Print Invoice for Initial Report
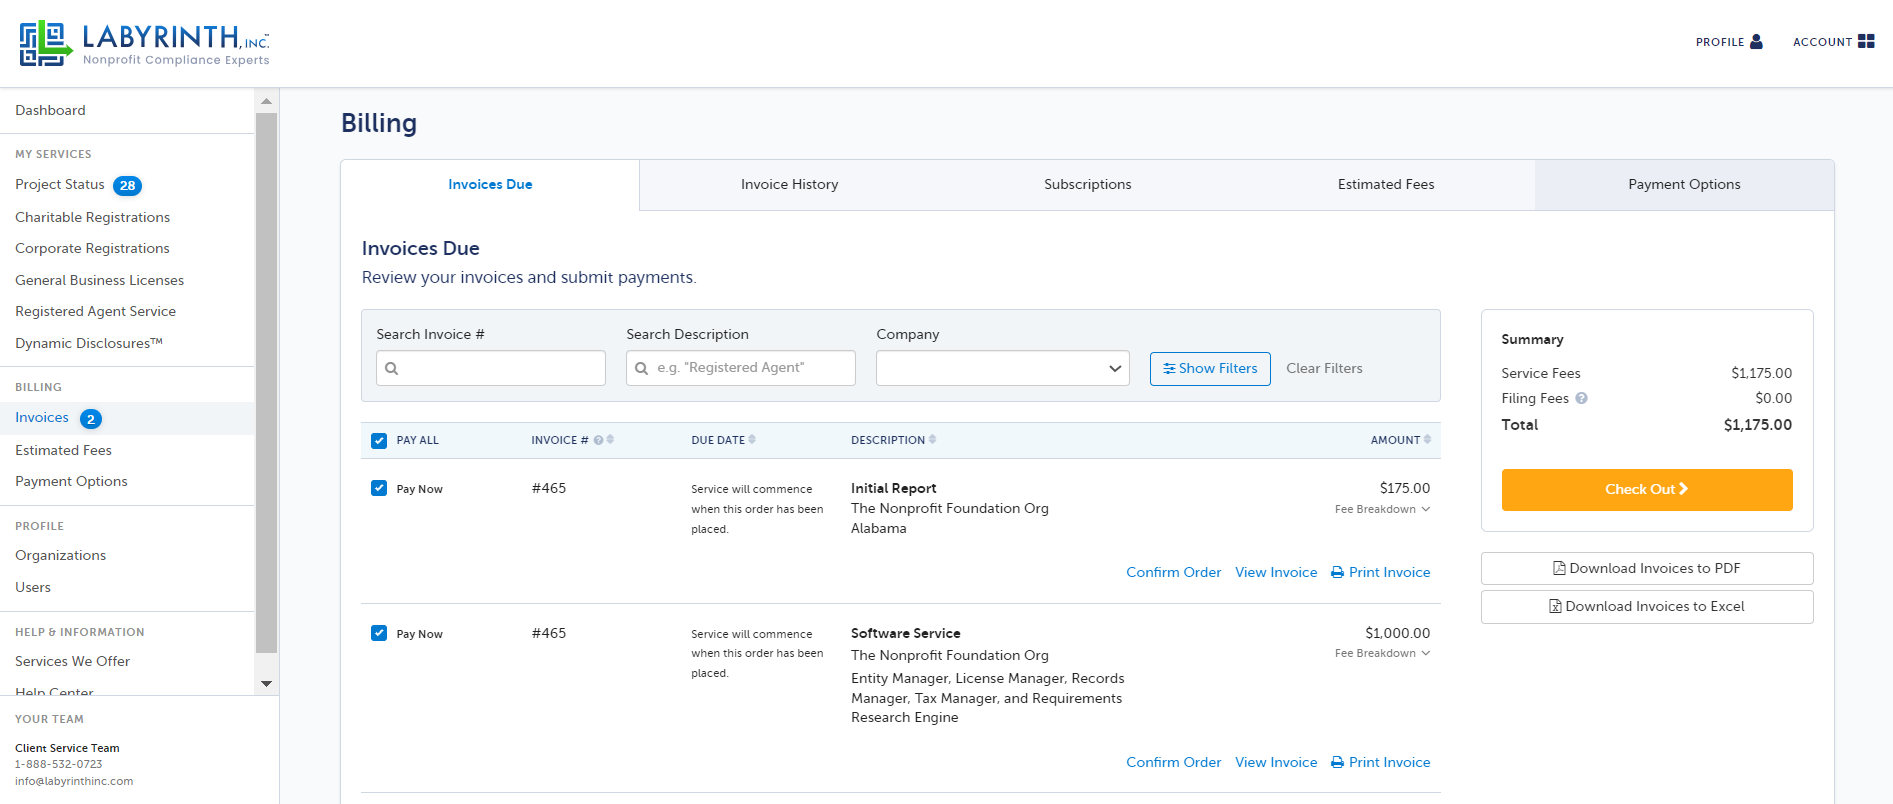 tap(1381, 572)
